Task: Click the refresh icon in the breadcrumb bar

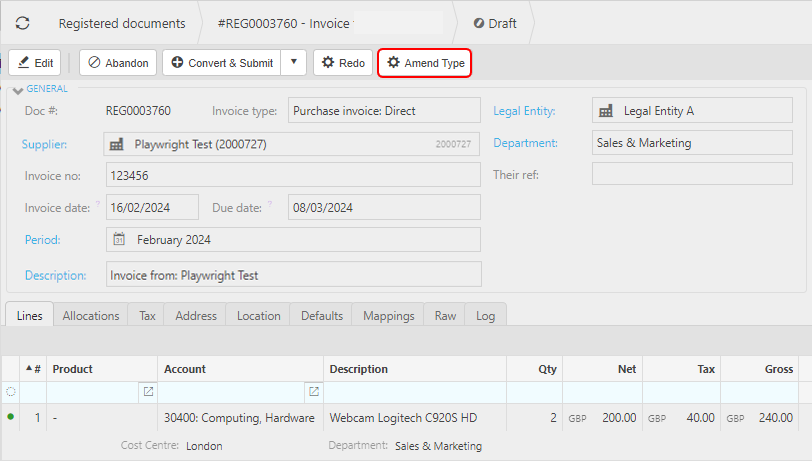Action: click(22, 23)
